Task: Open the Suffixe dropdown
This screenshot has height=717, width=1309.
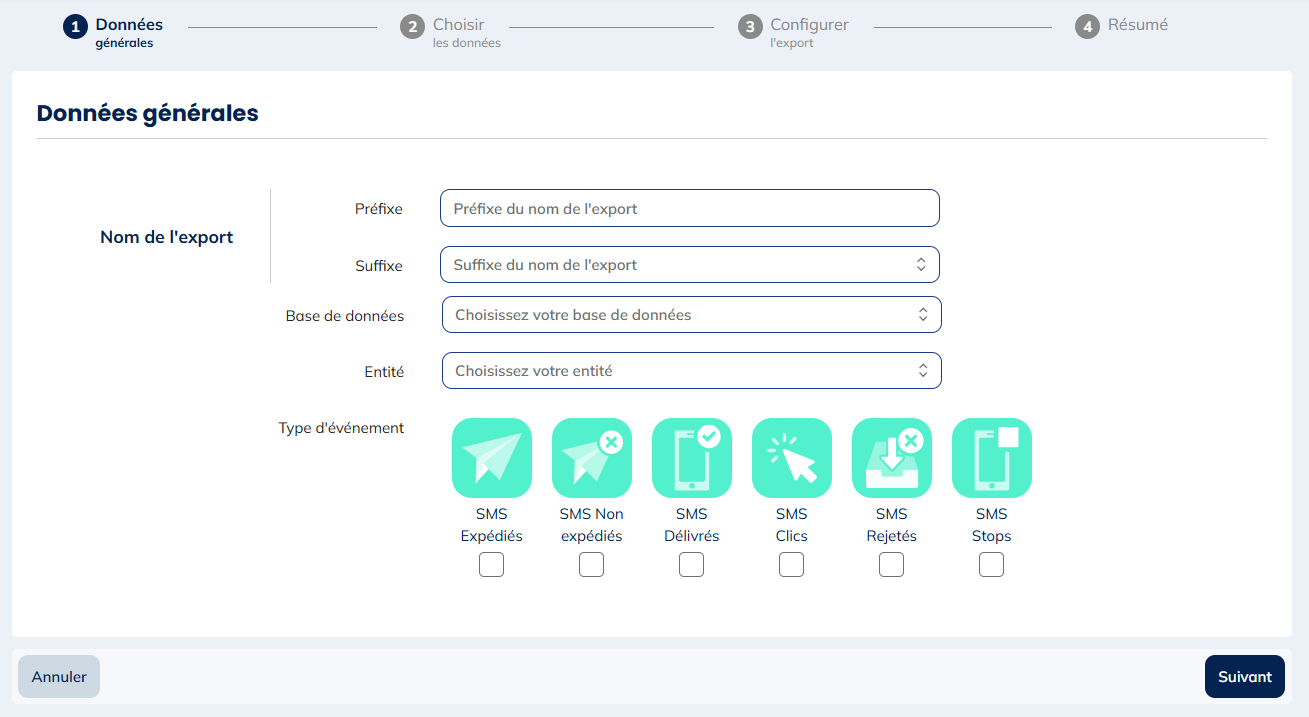Action: pos(689,265)
